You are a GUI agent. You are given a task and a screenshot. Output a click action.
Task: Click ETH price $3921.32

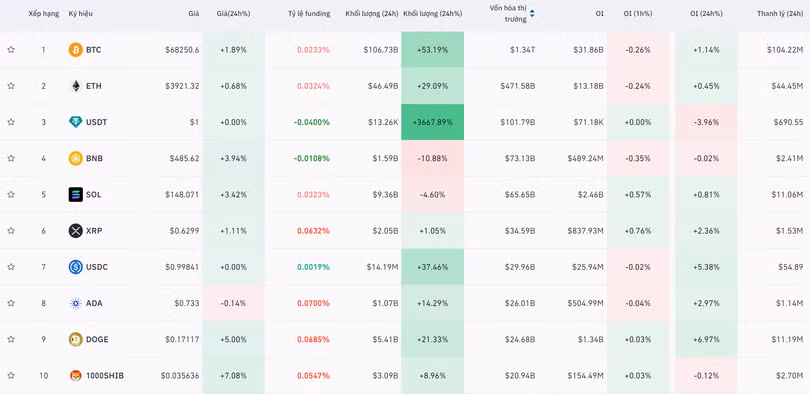pos(183,86)
